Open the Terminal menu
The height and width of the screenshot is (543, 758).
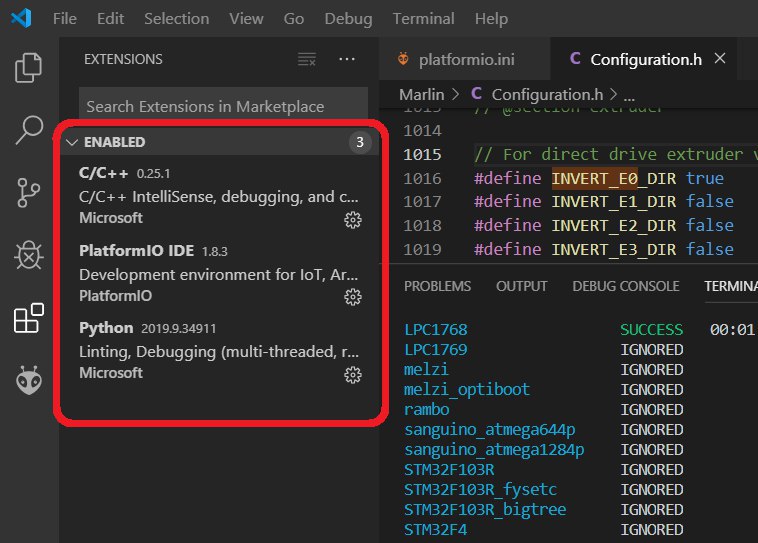coord(423,19)
